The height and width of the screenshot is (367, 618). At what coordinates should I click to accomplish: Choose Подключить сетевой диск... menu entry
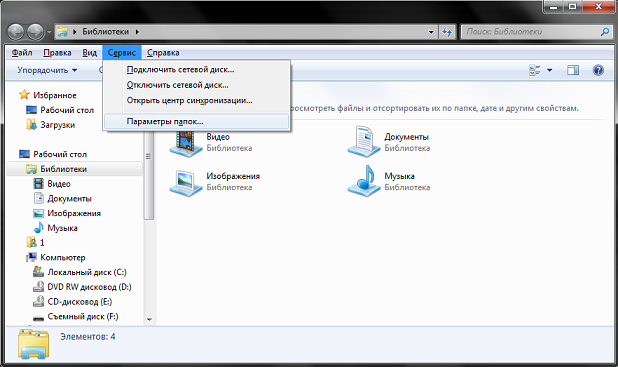pyautogui.click(x=196, y=69)
